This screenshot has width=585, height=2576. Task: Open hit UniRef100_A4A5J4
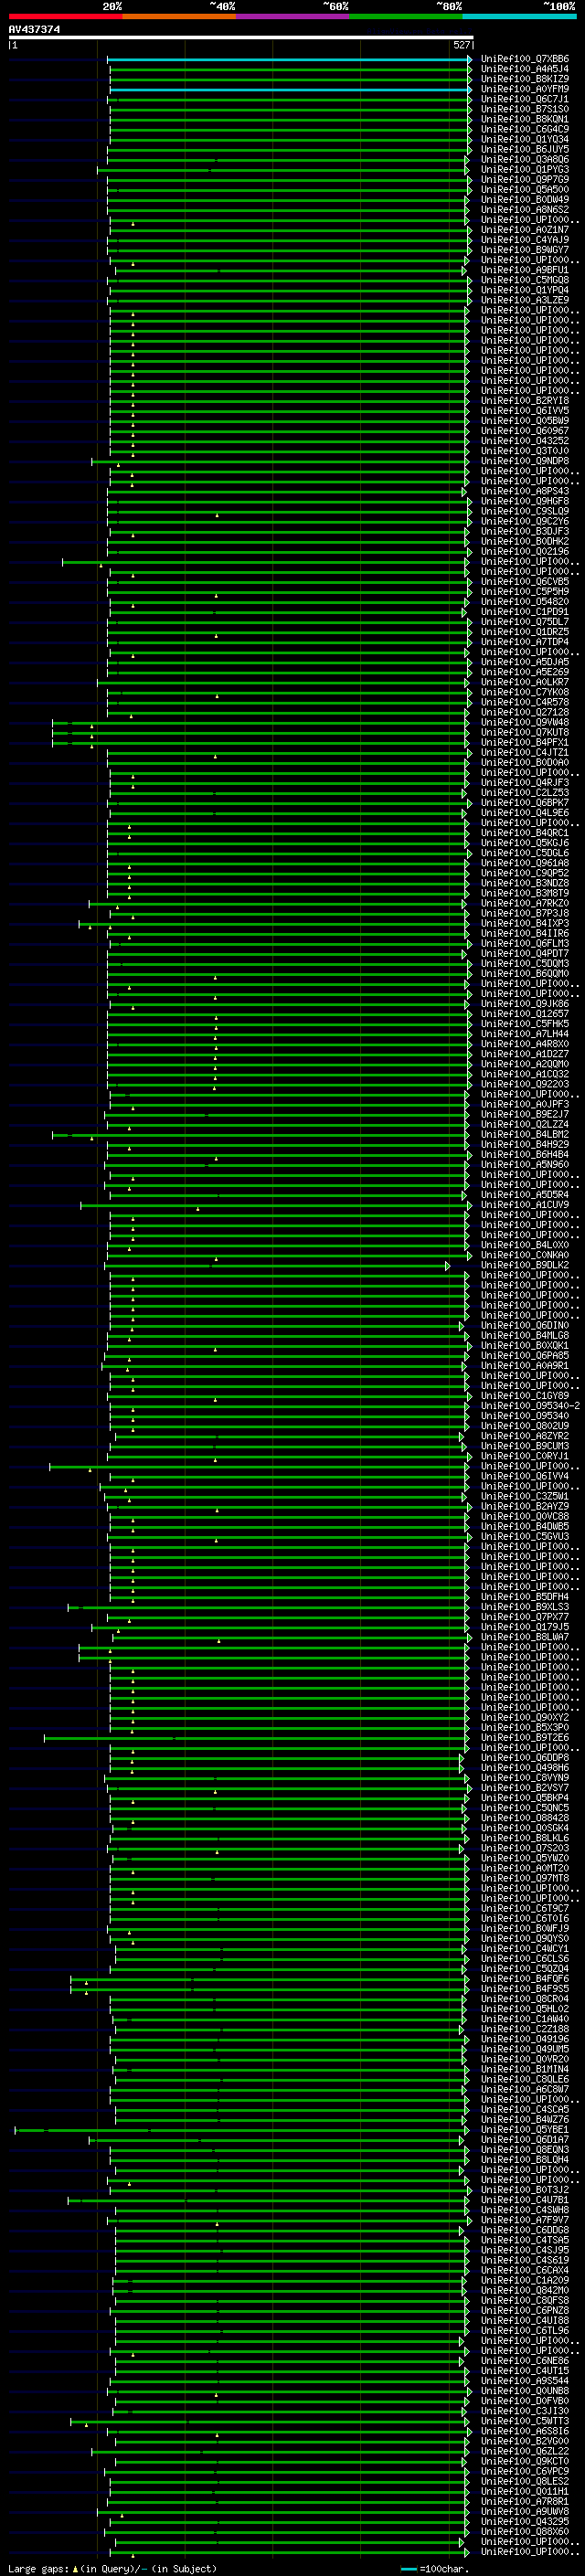click(525, 69)
